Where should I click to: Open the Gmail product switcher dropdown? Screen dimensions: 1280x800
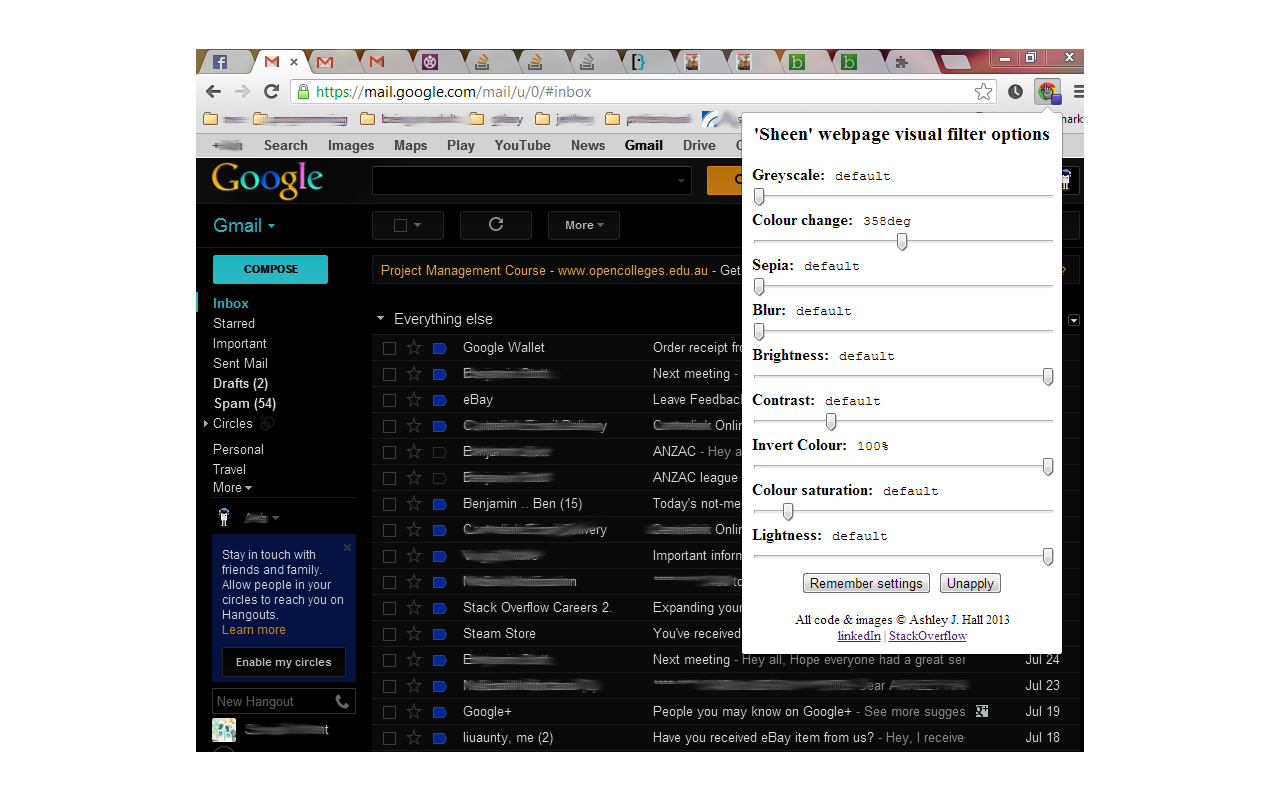pos(244,226)
